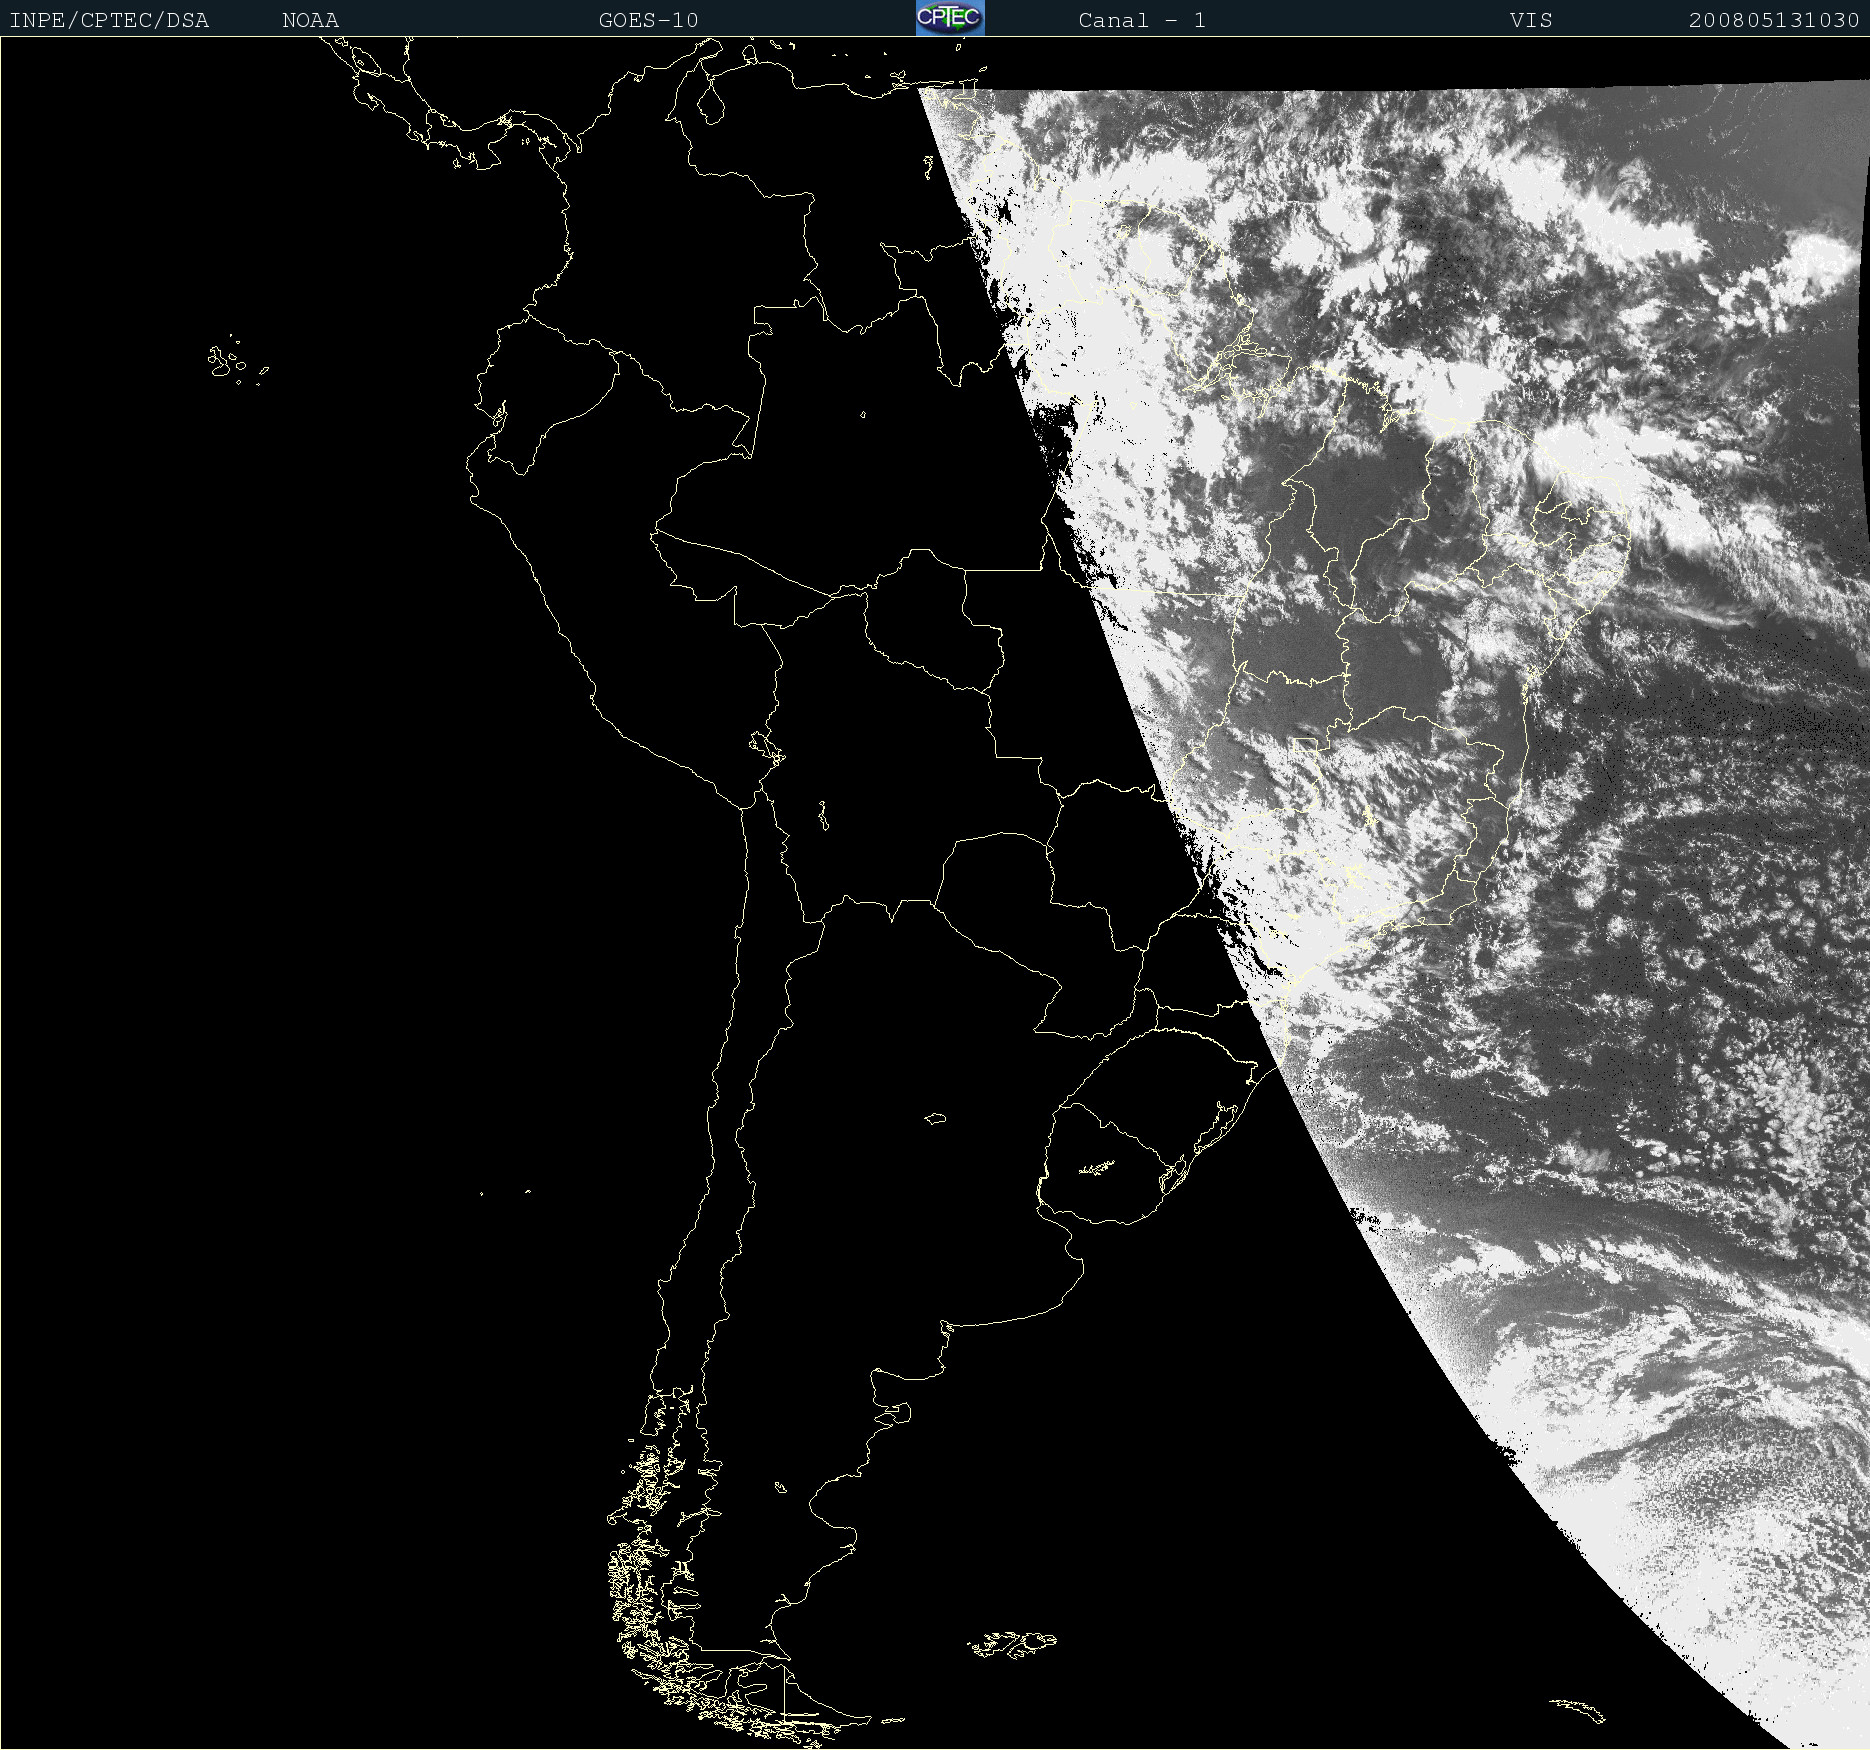Screen dimensions: 1870x1750
Task: Click the NOAA label in header
Action: (310, 21)
